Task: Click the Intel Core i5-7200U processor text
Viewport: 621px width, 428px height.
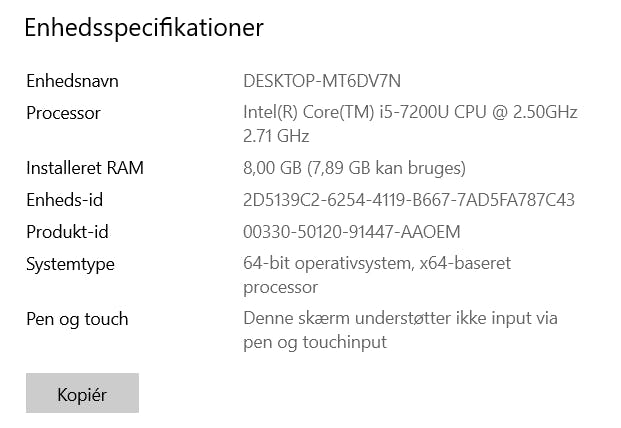Action: click(x=410, y=113)
